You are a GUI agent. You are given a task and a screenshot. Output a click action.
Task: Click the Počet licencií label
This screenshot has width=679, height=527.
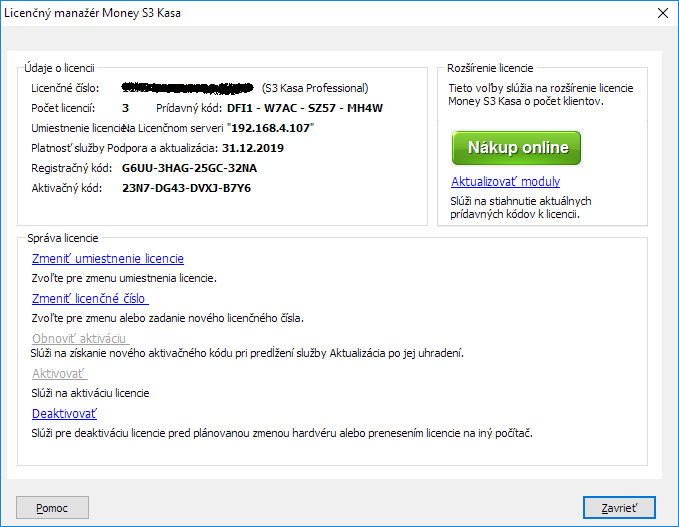point(63,108)
